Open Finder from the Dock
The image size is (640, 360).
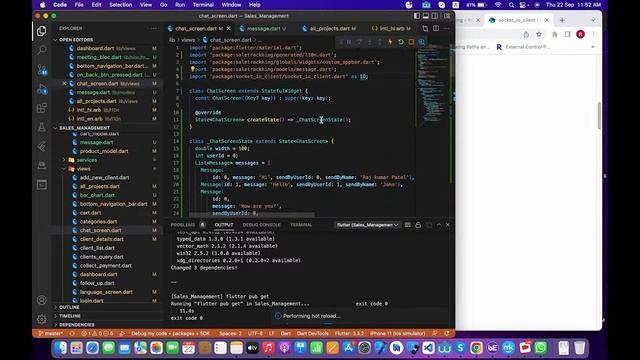(60, 348)
